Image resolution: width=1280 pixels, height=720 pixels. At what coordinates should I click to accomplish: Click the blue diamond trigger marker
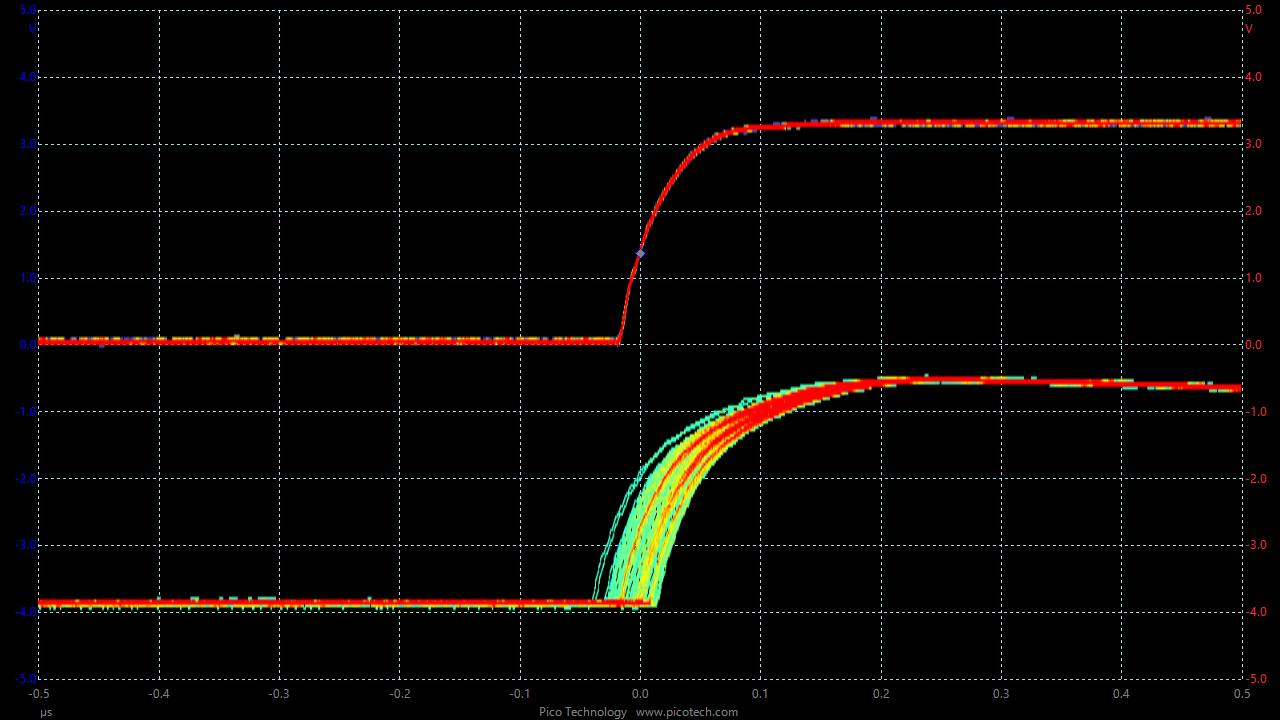click(x=640, y=253)
